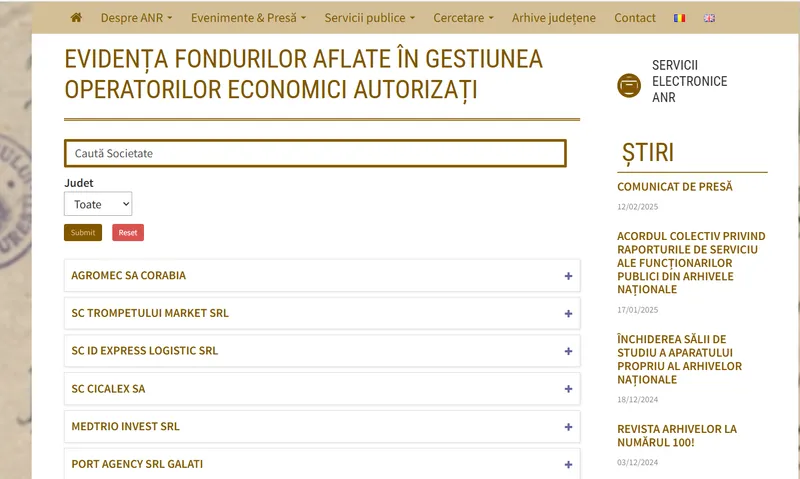The height and width of the screenshot is (479, 800).
Task: Expand the Servicii publice menu
Action: 369,18
